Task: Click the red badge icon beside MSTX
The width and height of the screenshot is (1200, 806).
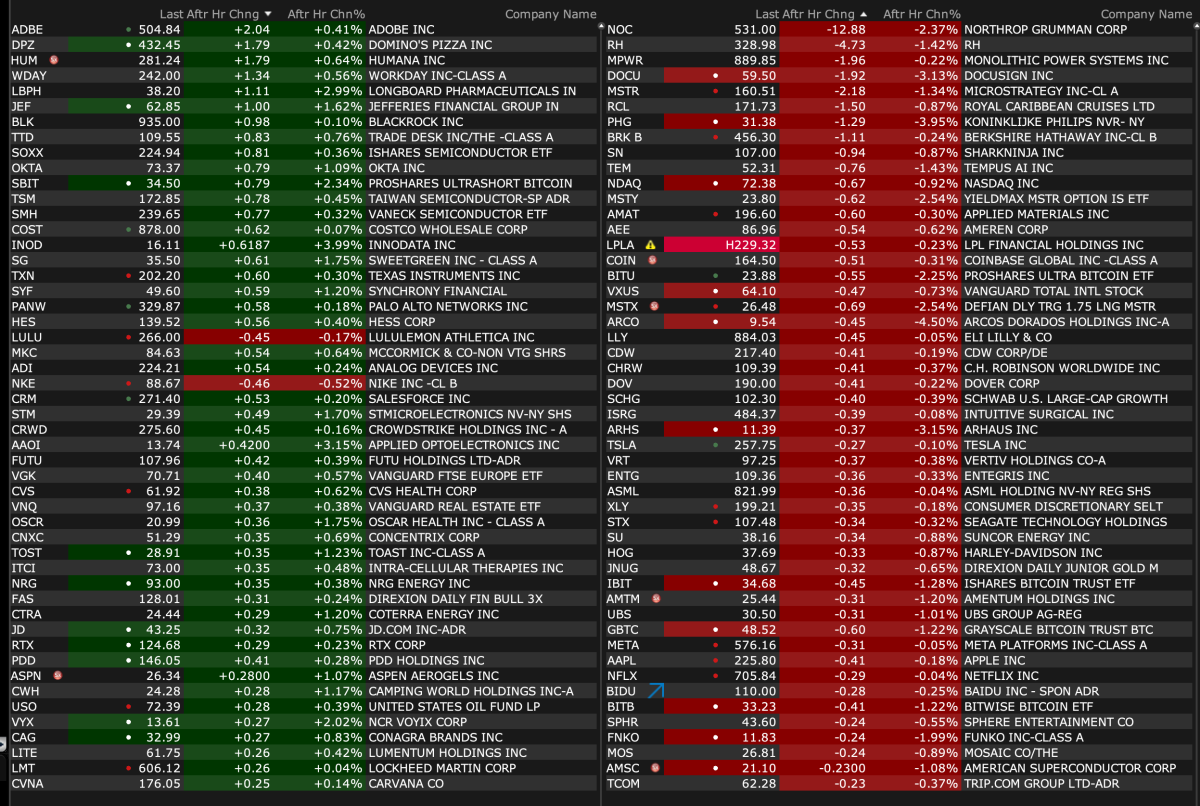Action: click(654, 306)
